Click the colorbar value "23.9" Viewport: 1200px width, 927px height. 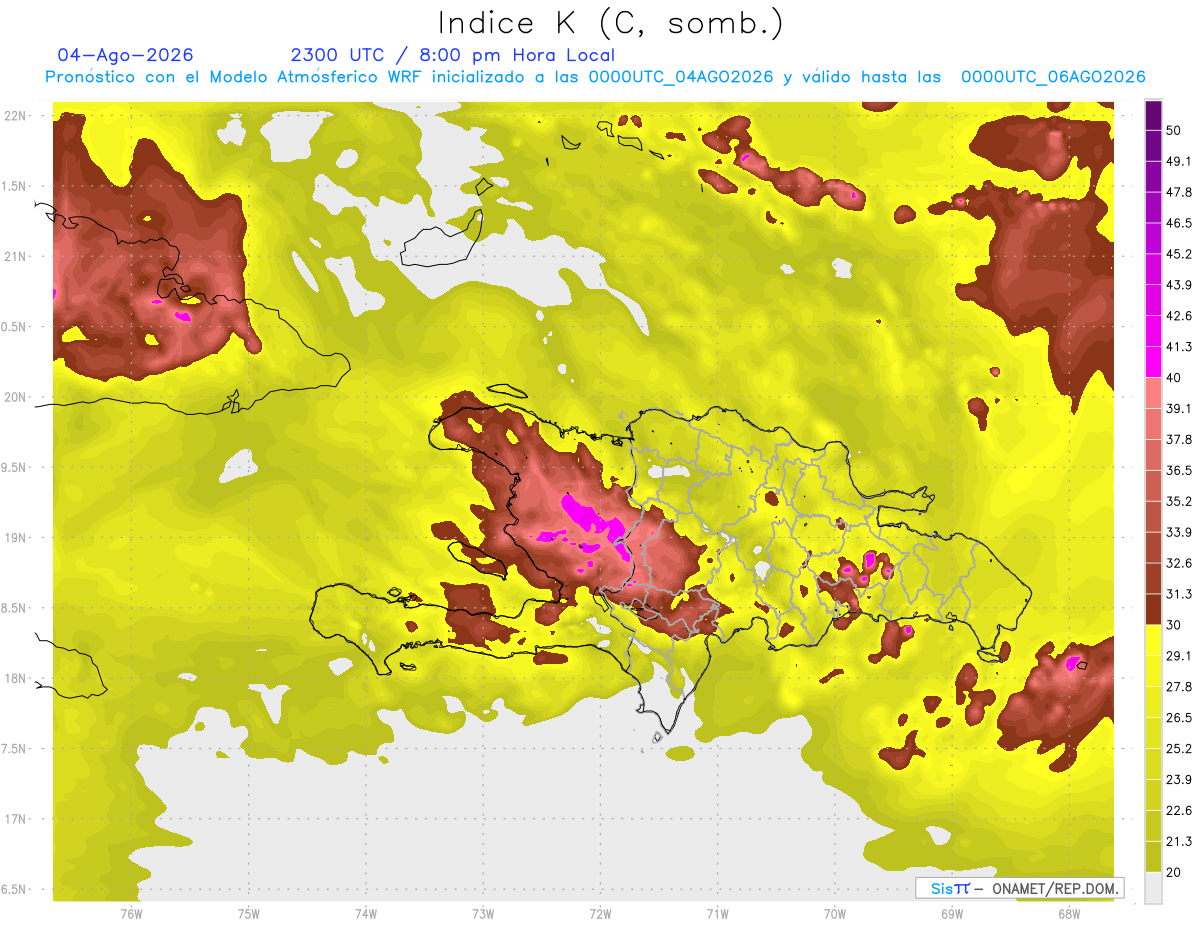coord(1179,780)
